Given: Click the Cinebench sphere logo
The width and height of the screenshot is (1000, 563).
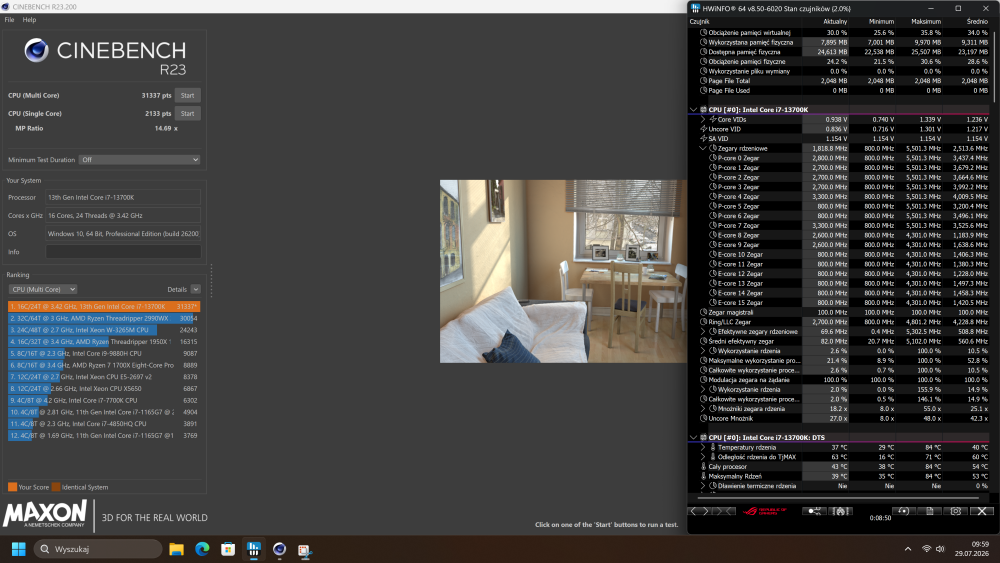Looking at the screenshot, I should point(36,50).
